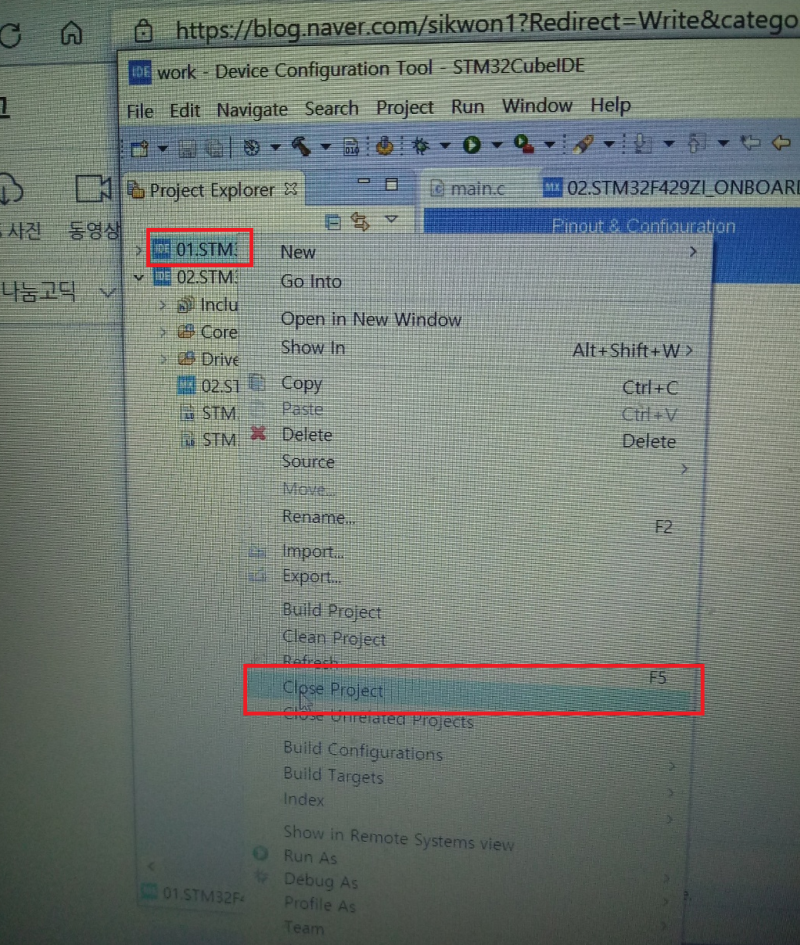Click the red X Delete icon in context menu
The height and width of the screenshot is (945, 800).
click(x=258, y=434)
